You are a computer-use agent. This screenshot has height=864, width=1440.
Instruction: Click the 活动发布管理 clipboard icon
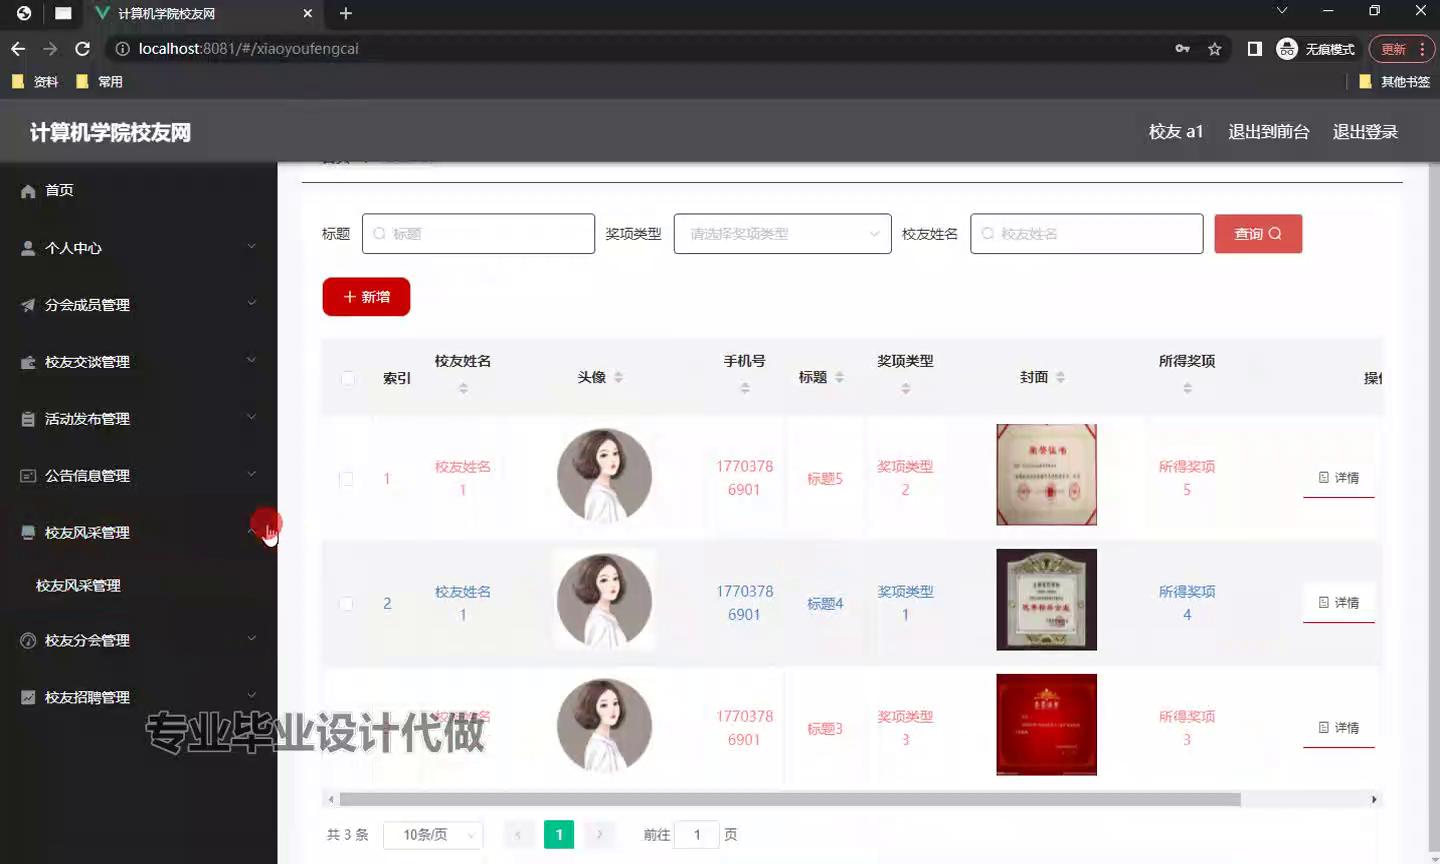point(28,419)
